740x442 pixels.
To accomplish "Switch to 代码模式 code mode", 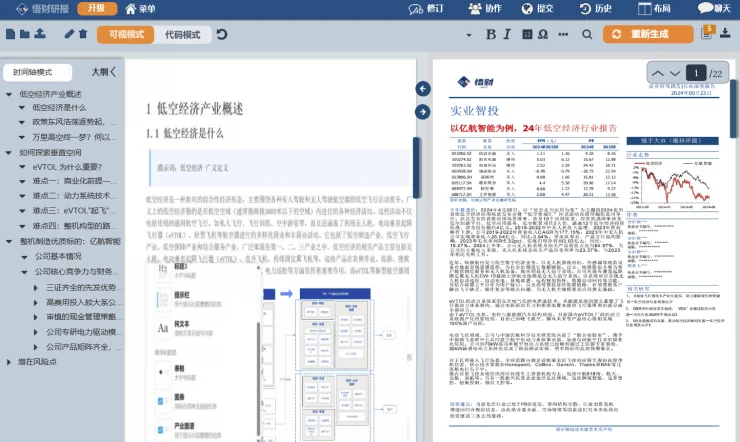I will tap(183, 34).
